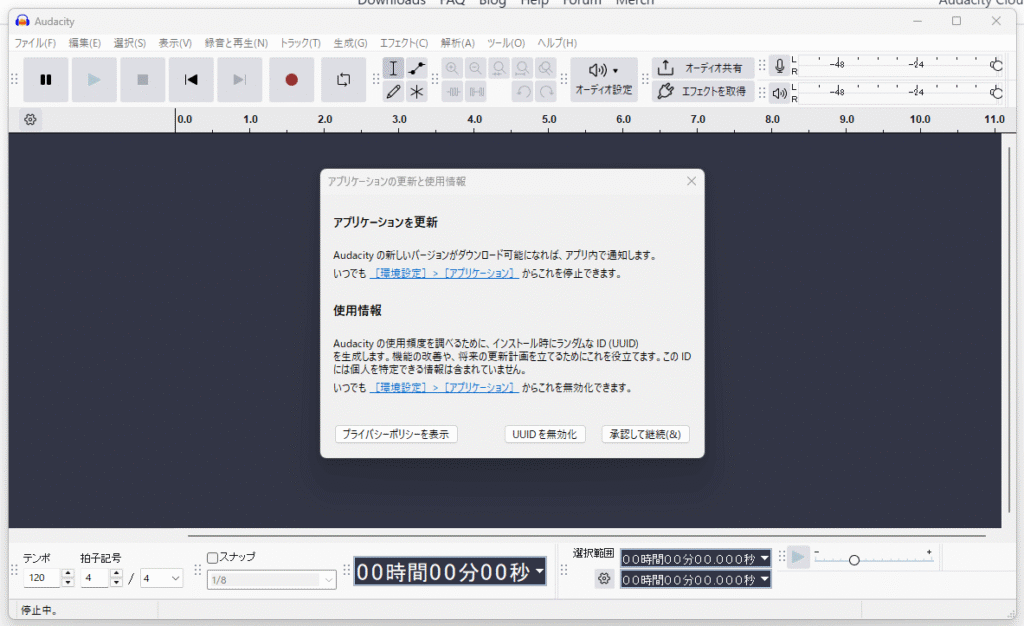Screen dimensions: 1024x626
Task: Click Fit Project to Width zoom icon
Action: (522, 69)
